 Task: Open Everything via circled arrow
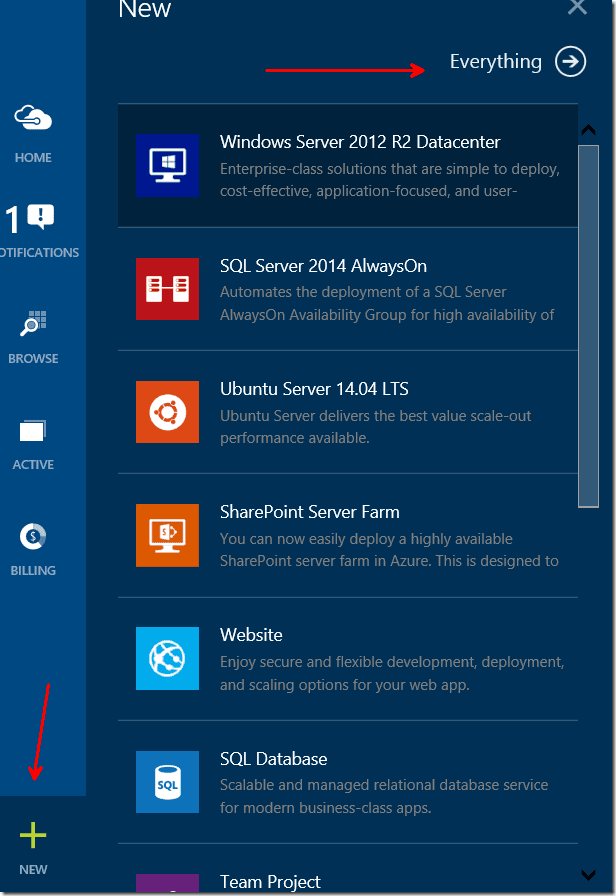[x=570, y=61]
